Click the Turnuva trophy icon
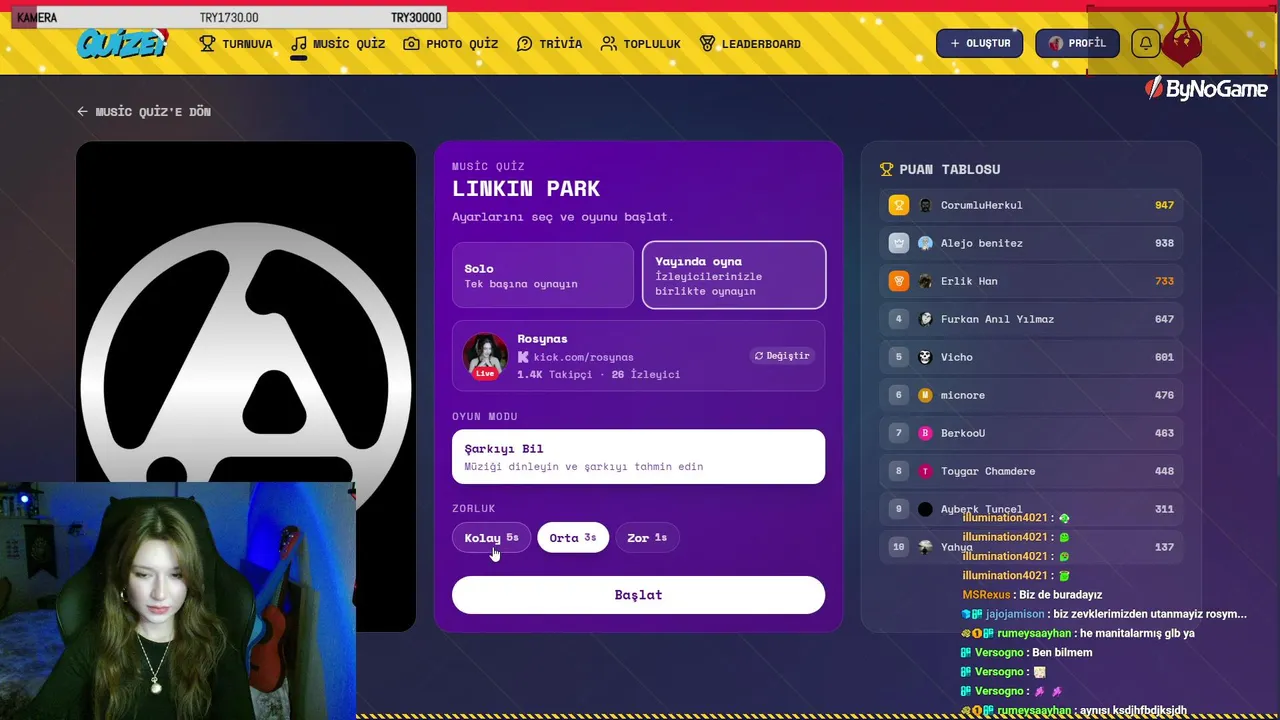Viewport: 1280px width, 720px height. [207, 44]
